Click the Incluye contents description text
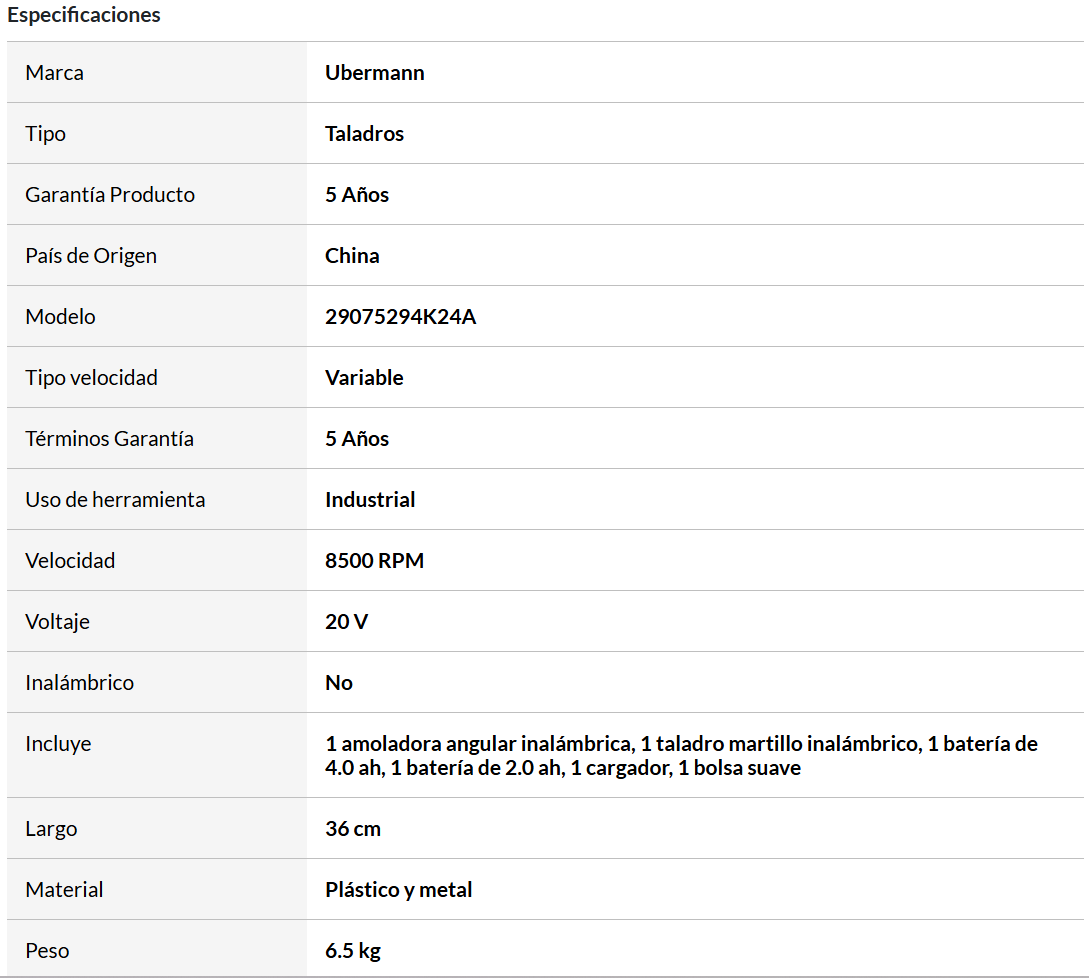 point(681,756)
